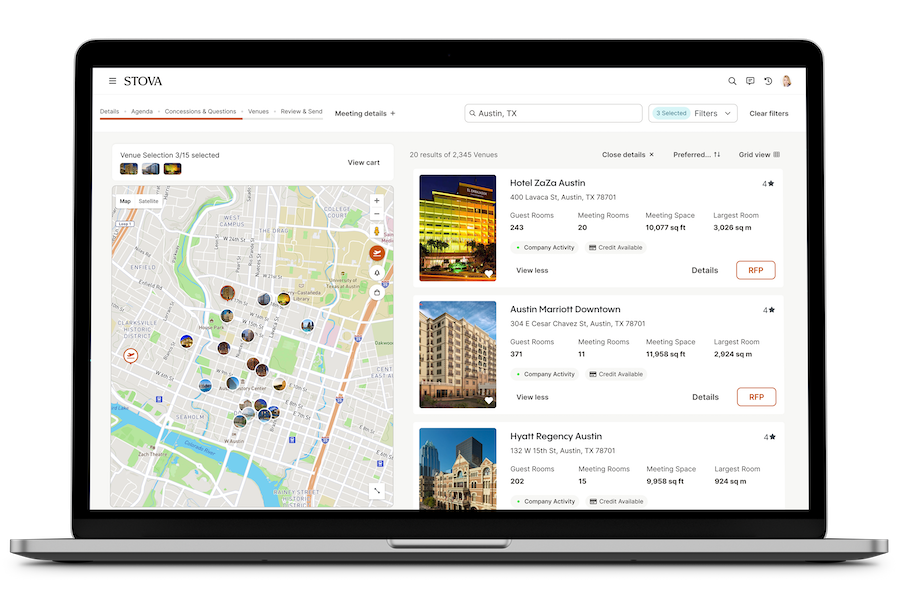Viewport: 900px width, 597px height.
Task: Click address 304 E Cesar Chavez St
Action: [577, 324]
